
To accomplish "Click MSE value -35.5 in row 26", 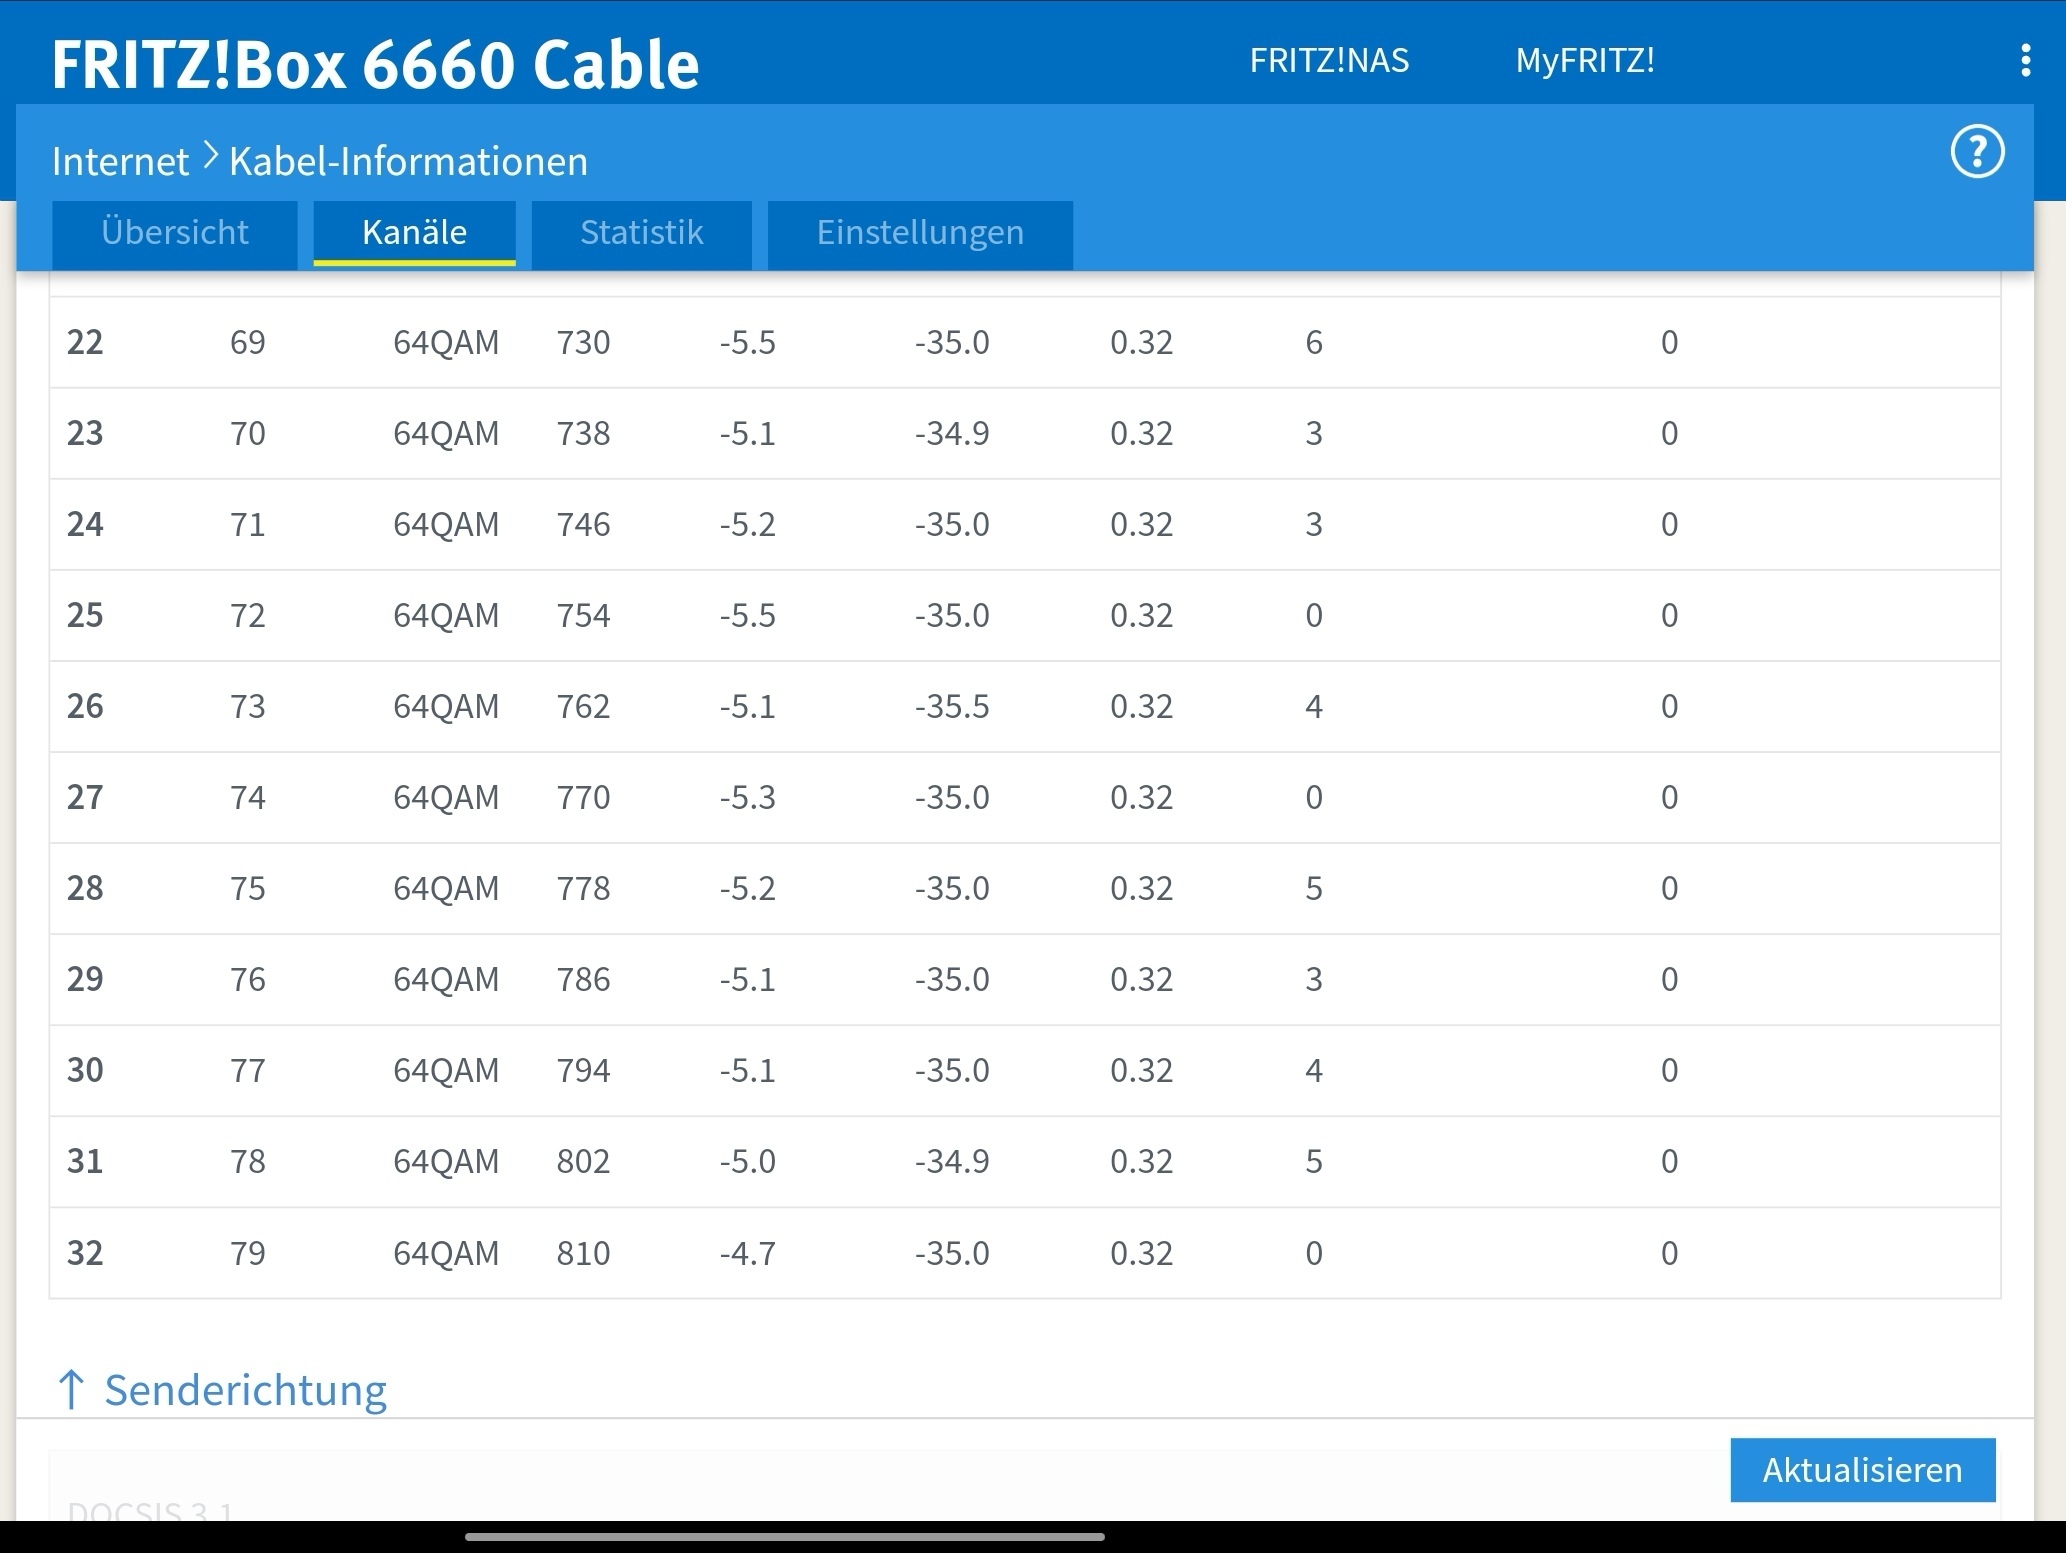I will [952, 706].
